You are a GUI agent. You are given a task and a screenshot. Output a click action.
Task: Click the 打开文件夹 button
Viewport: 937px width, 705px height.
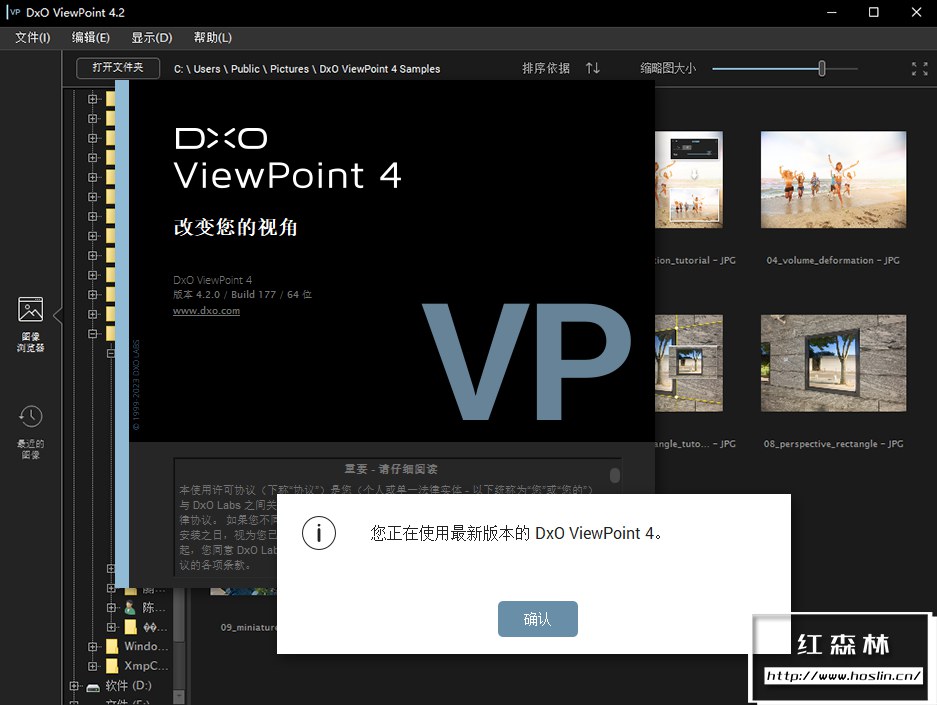[x=118, y=68]
